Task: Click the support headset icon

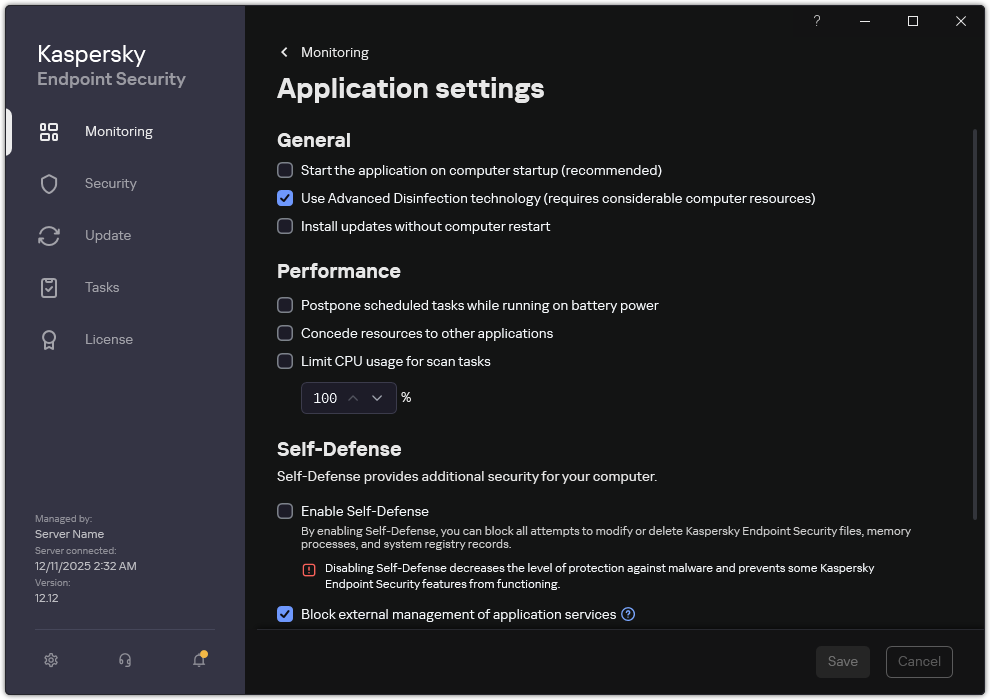Action: point(124,660)
